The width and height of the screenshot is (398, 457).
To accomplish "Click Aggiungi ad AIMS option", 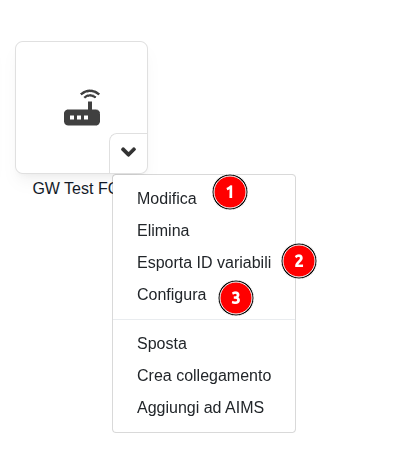I will point(200,407).
